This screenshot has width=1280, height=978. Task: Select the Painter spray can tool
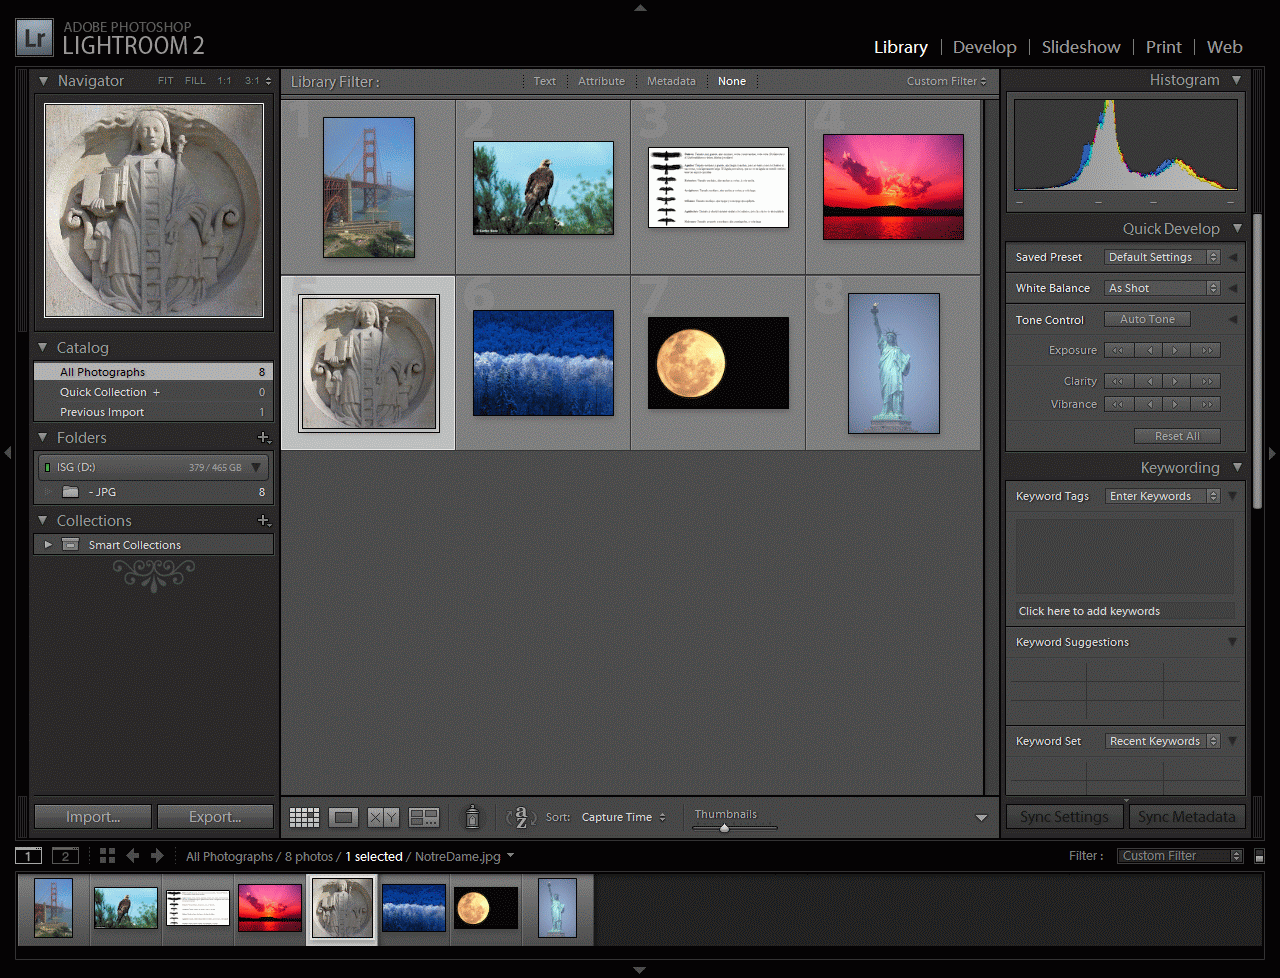[472, 817]
